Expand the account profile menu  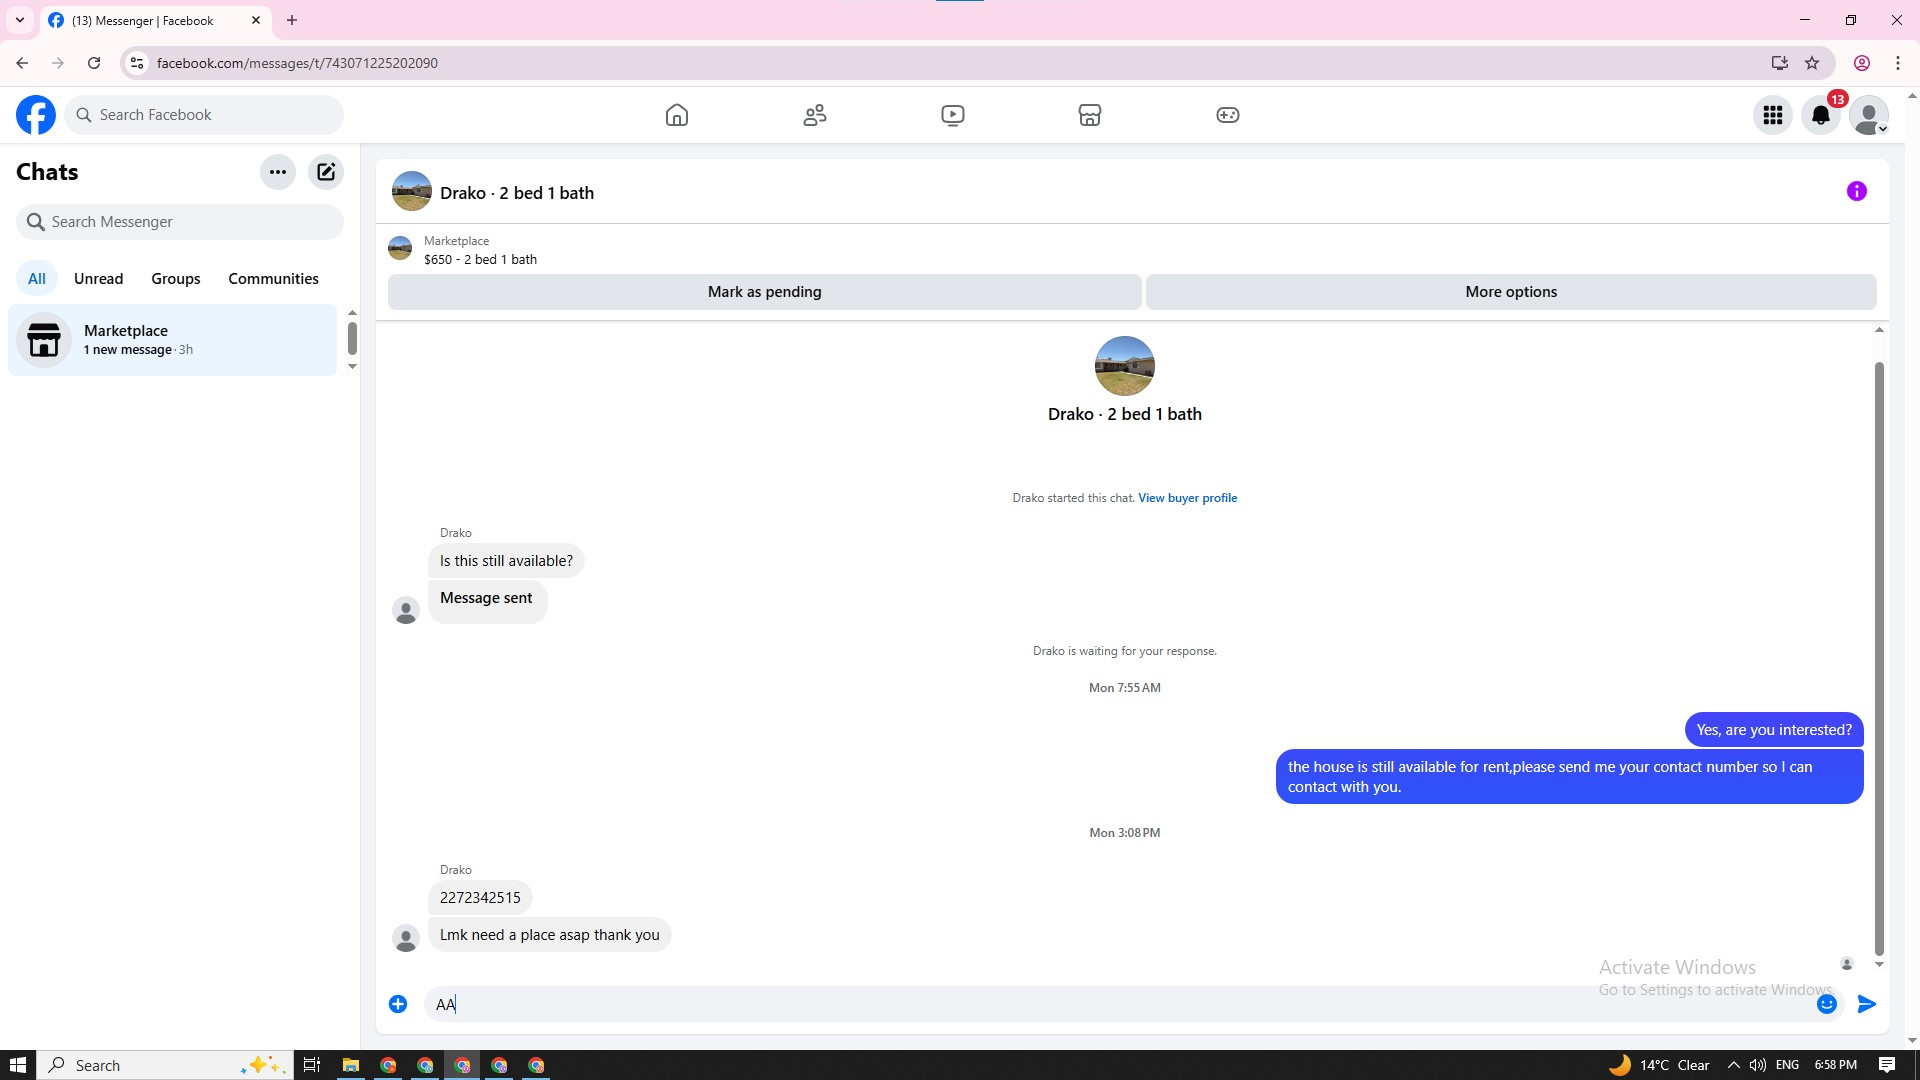point(1868,115)
